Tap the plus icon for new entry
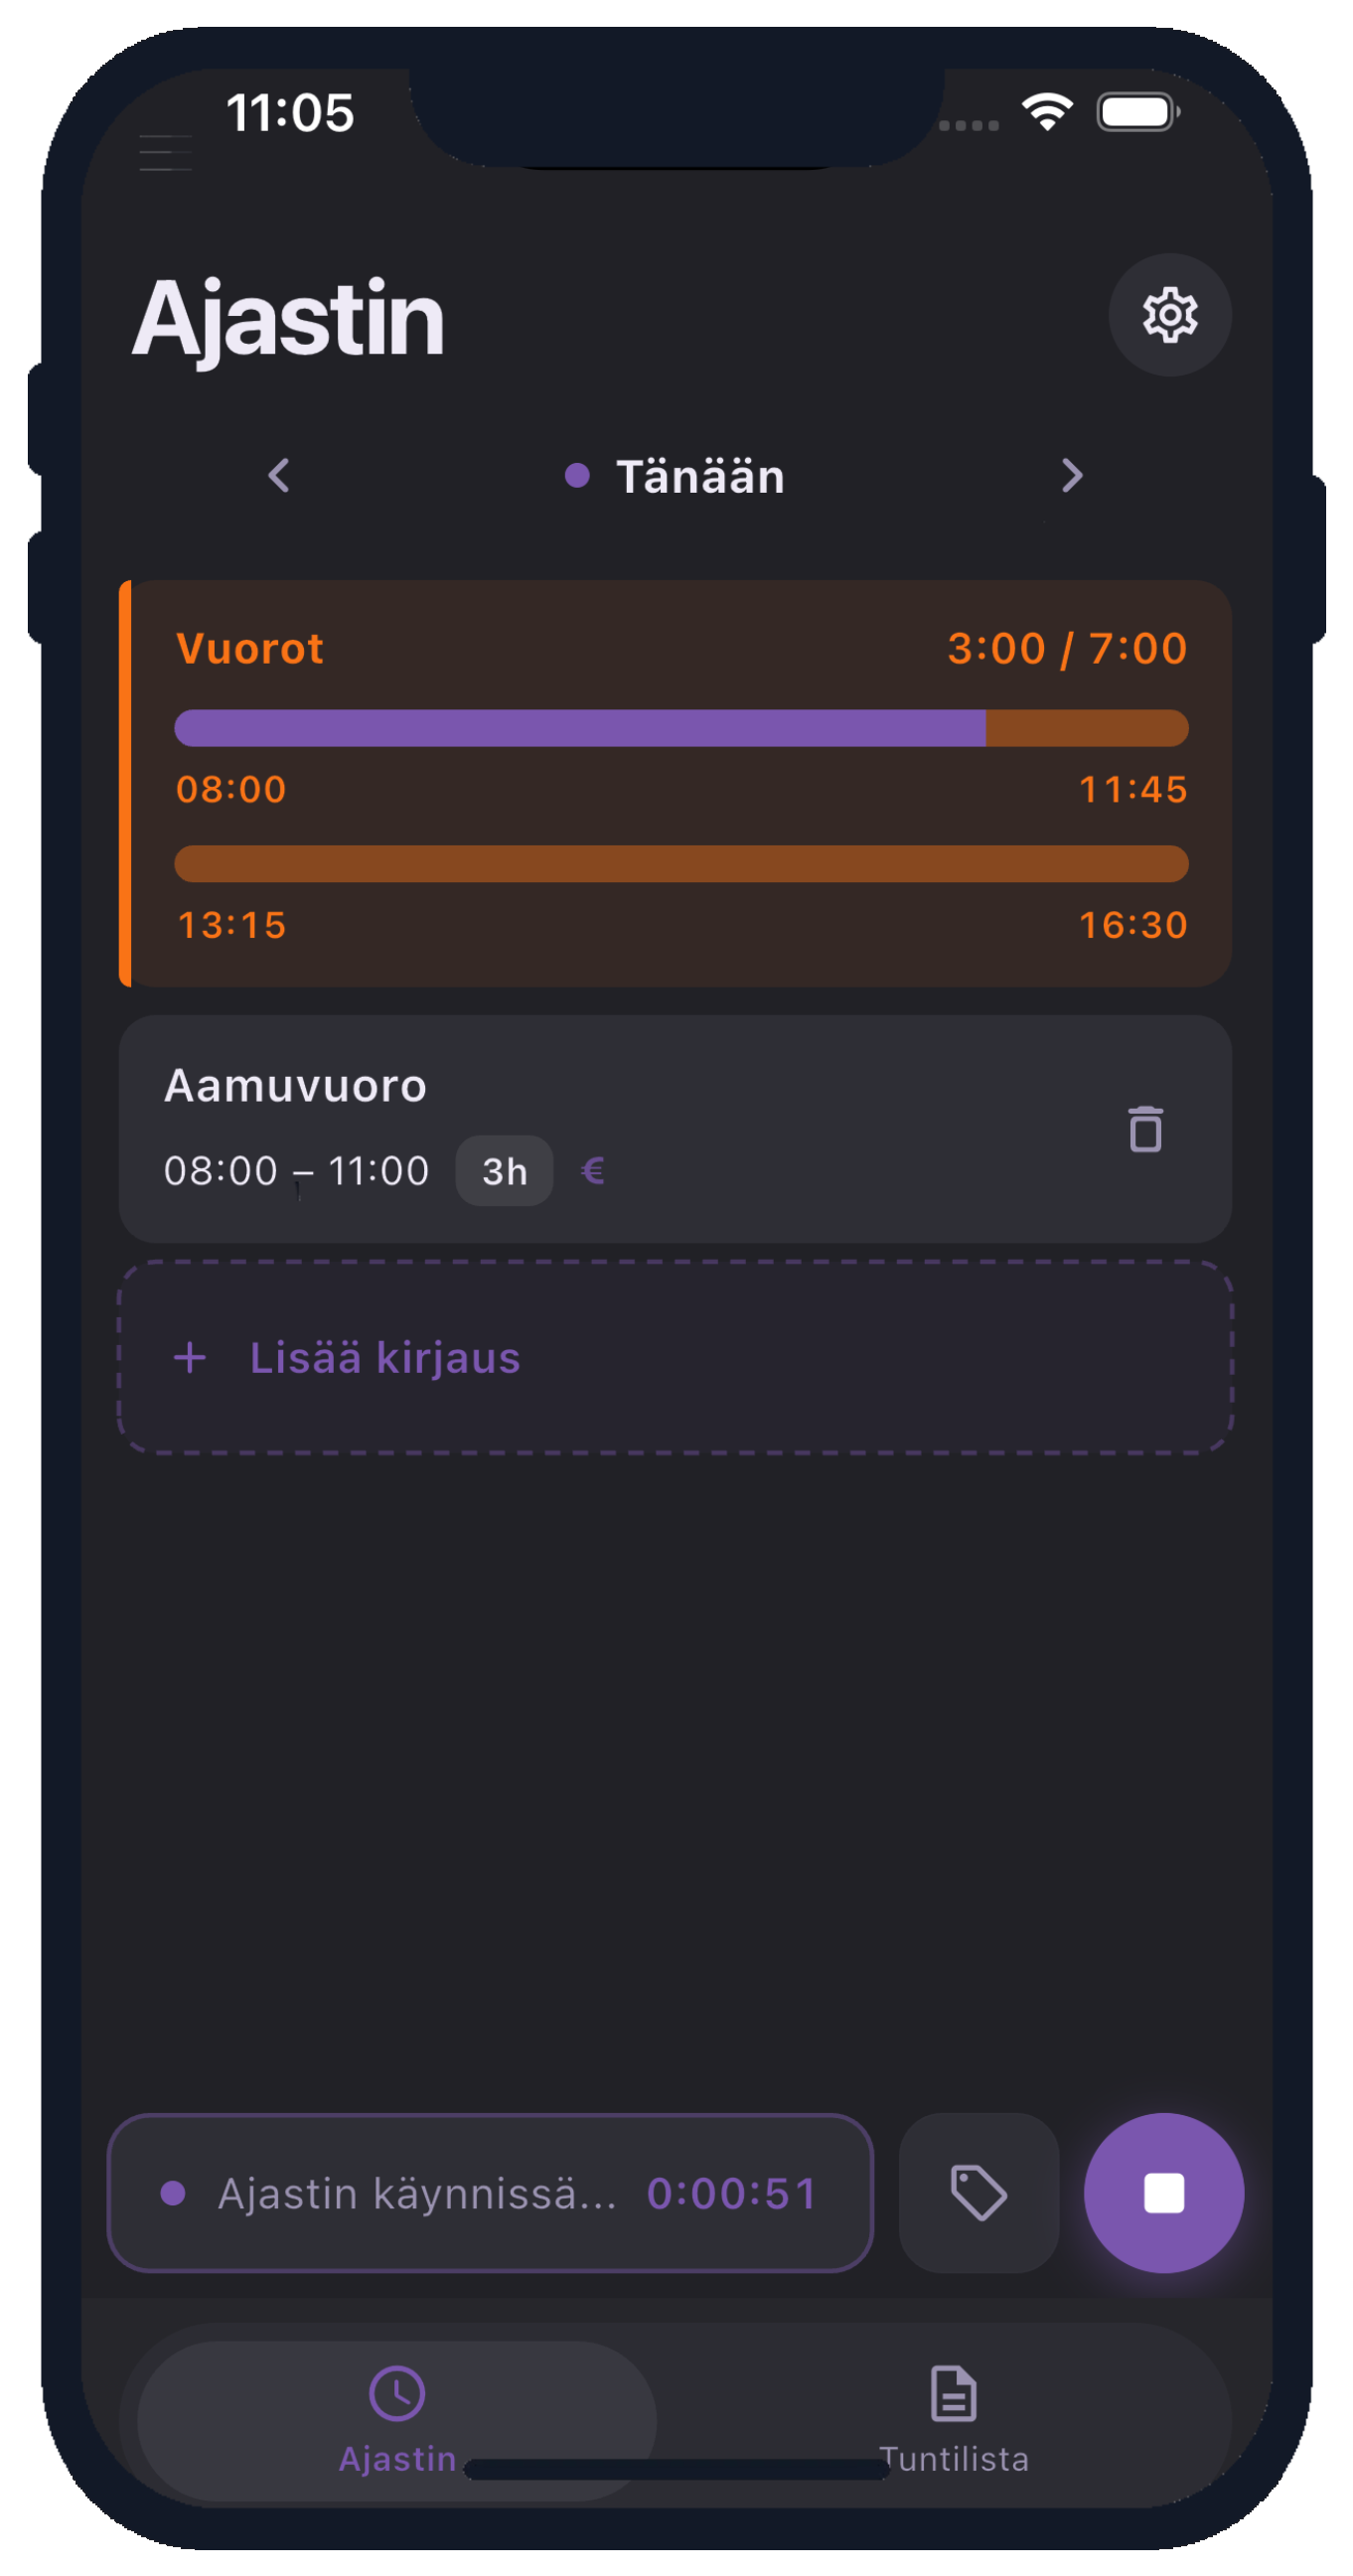The height and width of the screenshot is (2576, 1353). [190, 1357]
